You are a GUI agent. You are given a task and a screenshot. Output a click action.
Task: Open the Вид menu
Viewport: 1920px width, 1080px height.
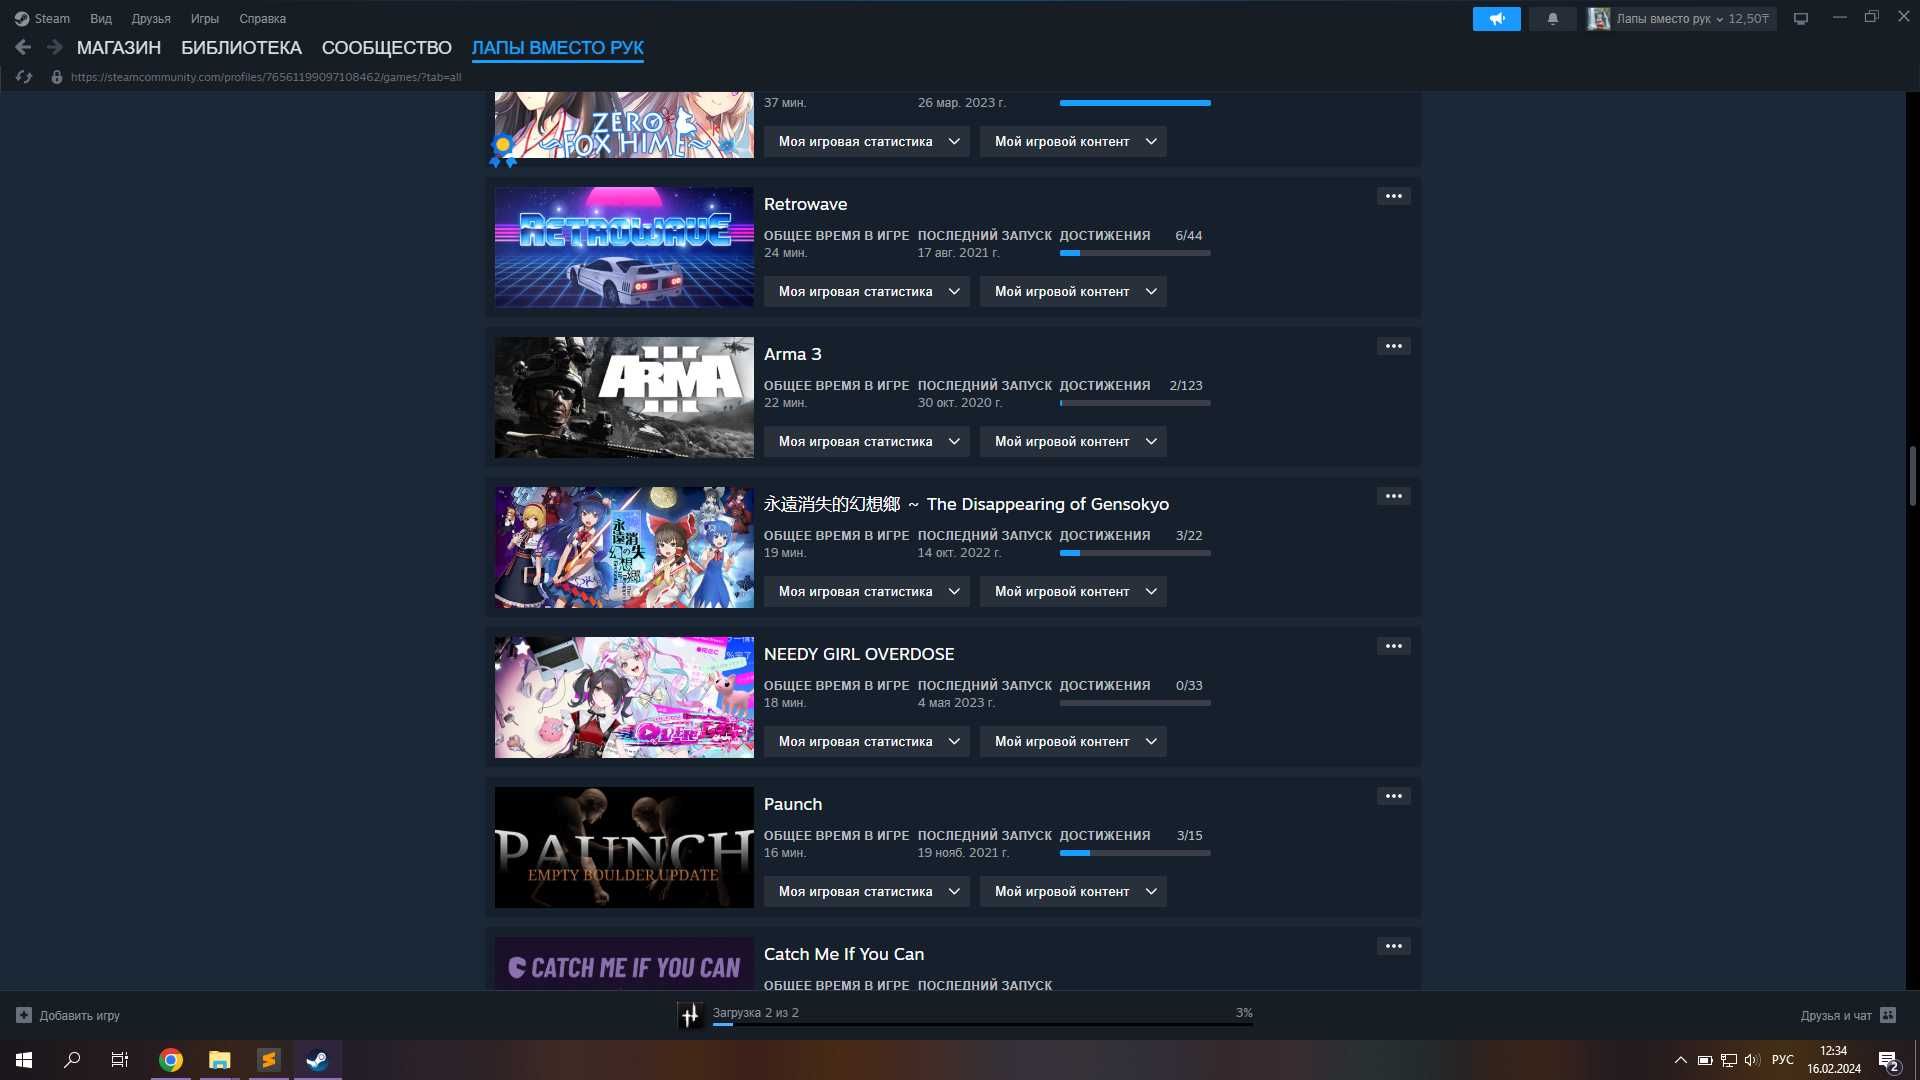point(101,19)
